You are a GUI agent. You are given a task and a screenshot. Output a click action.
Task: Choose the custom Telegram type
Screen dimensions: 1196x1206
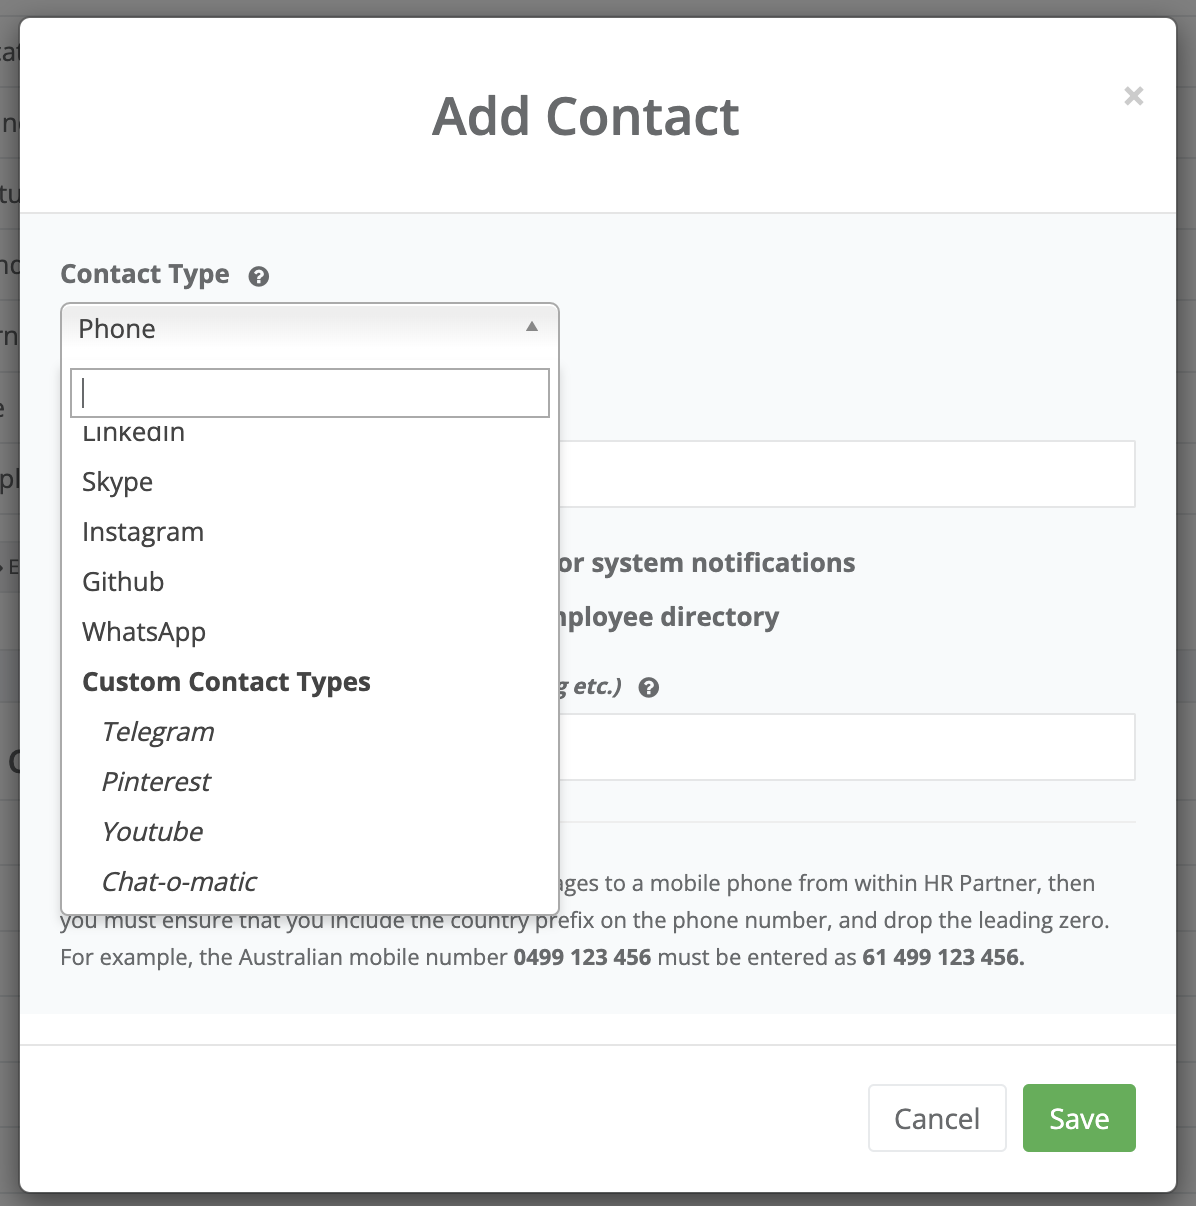[x=158, y=732]
